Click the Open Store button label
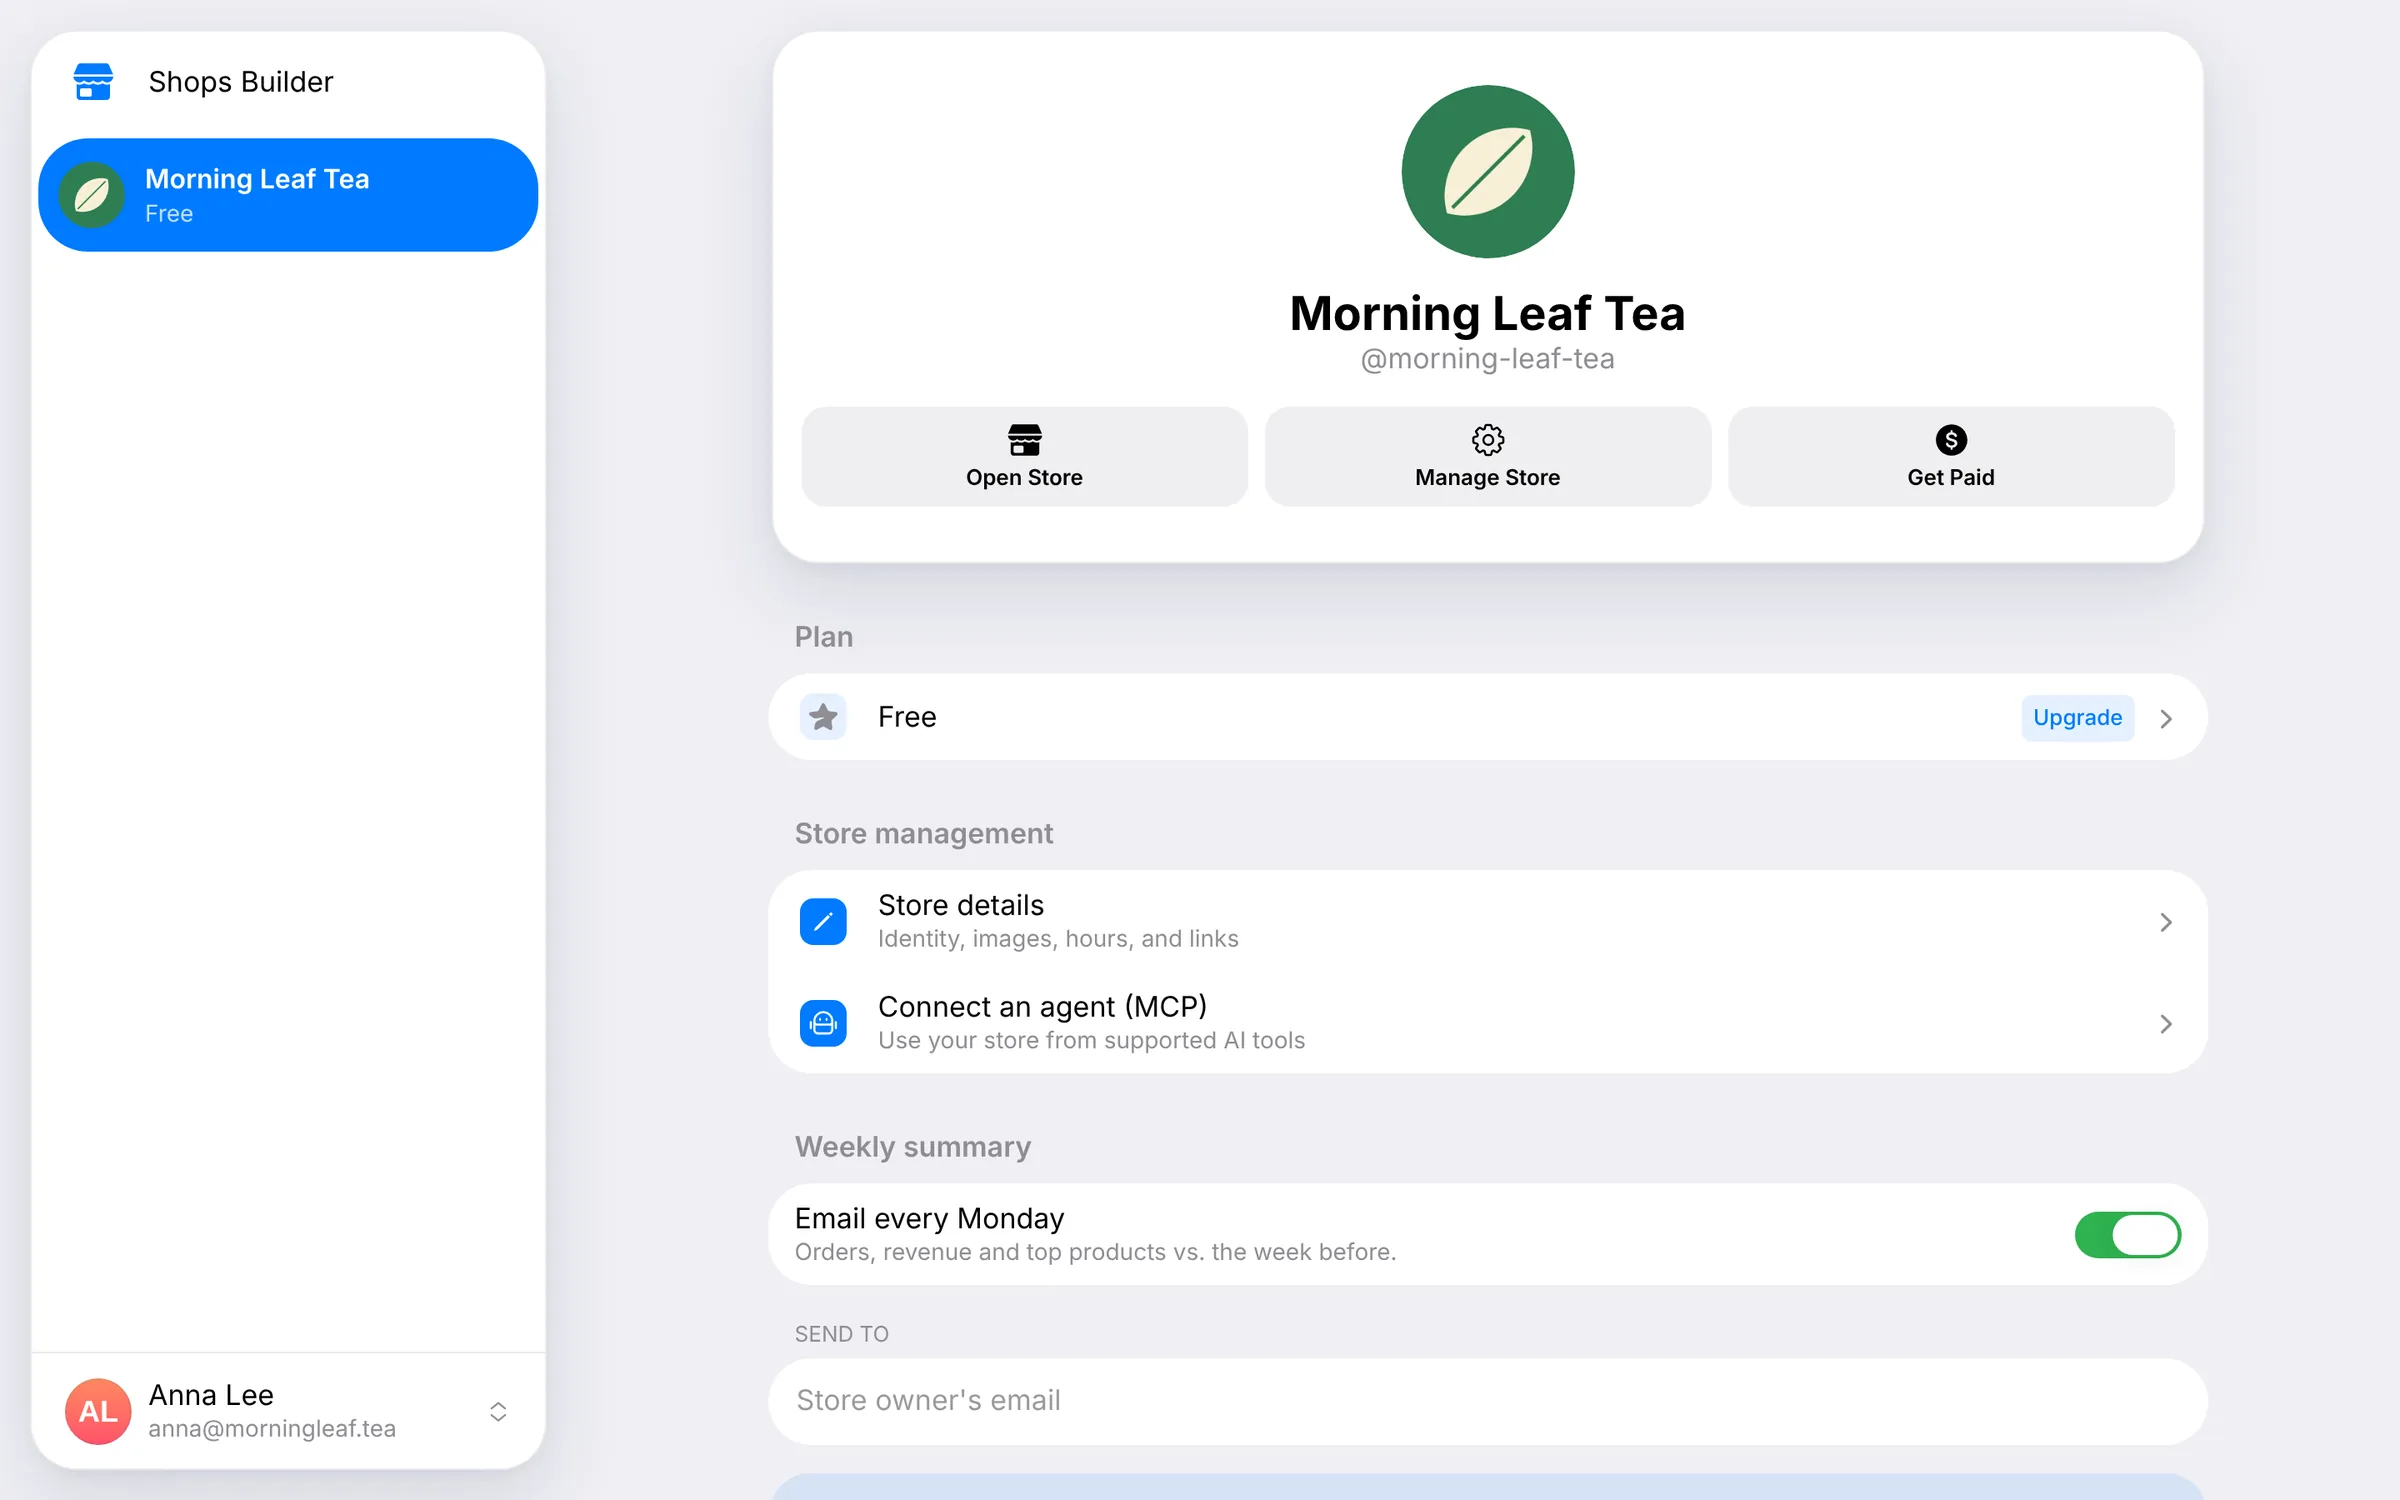Viewport: 2400px width, 1500px height. coord(1024,478)
